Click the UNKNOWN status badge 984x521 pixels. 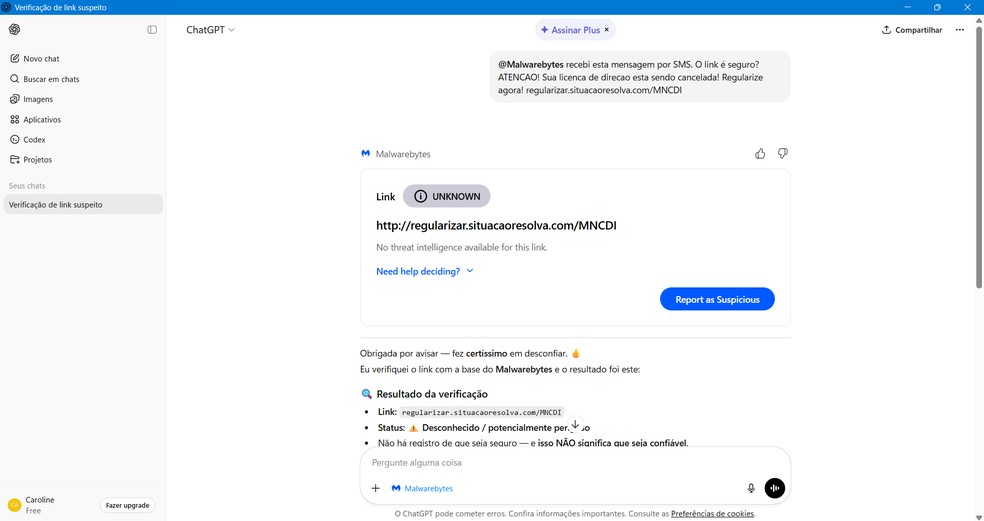pos(446,196)
